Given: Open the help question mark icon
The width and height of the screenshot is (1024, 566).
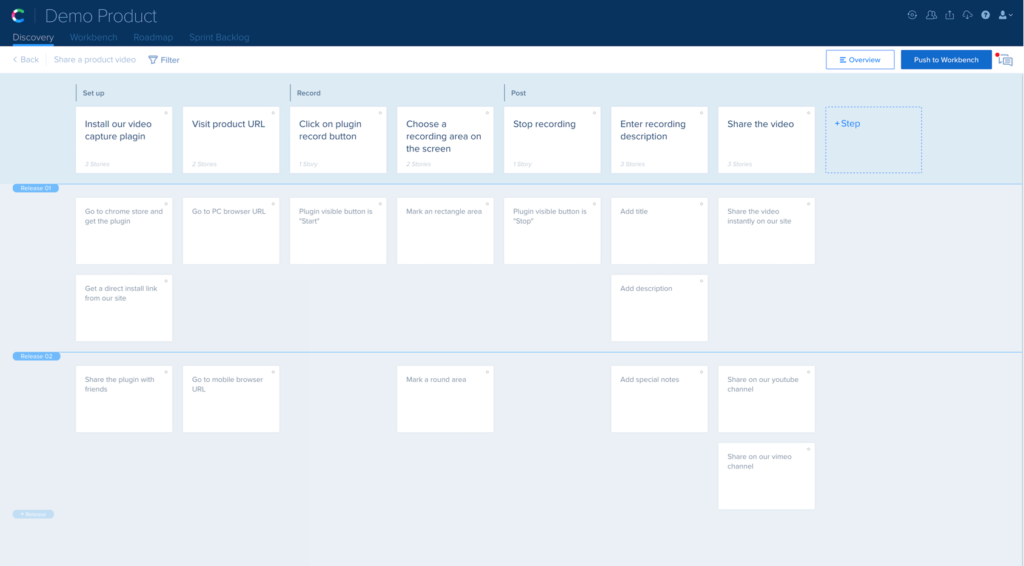Looking at the screenshot, I should (x=985, y=15).
